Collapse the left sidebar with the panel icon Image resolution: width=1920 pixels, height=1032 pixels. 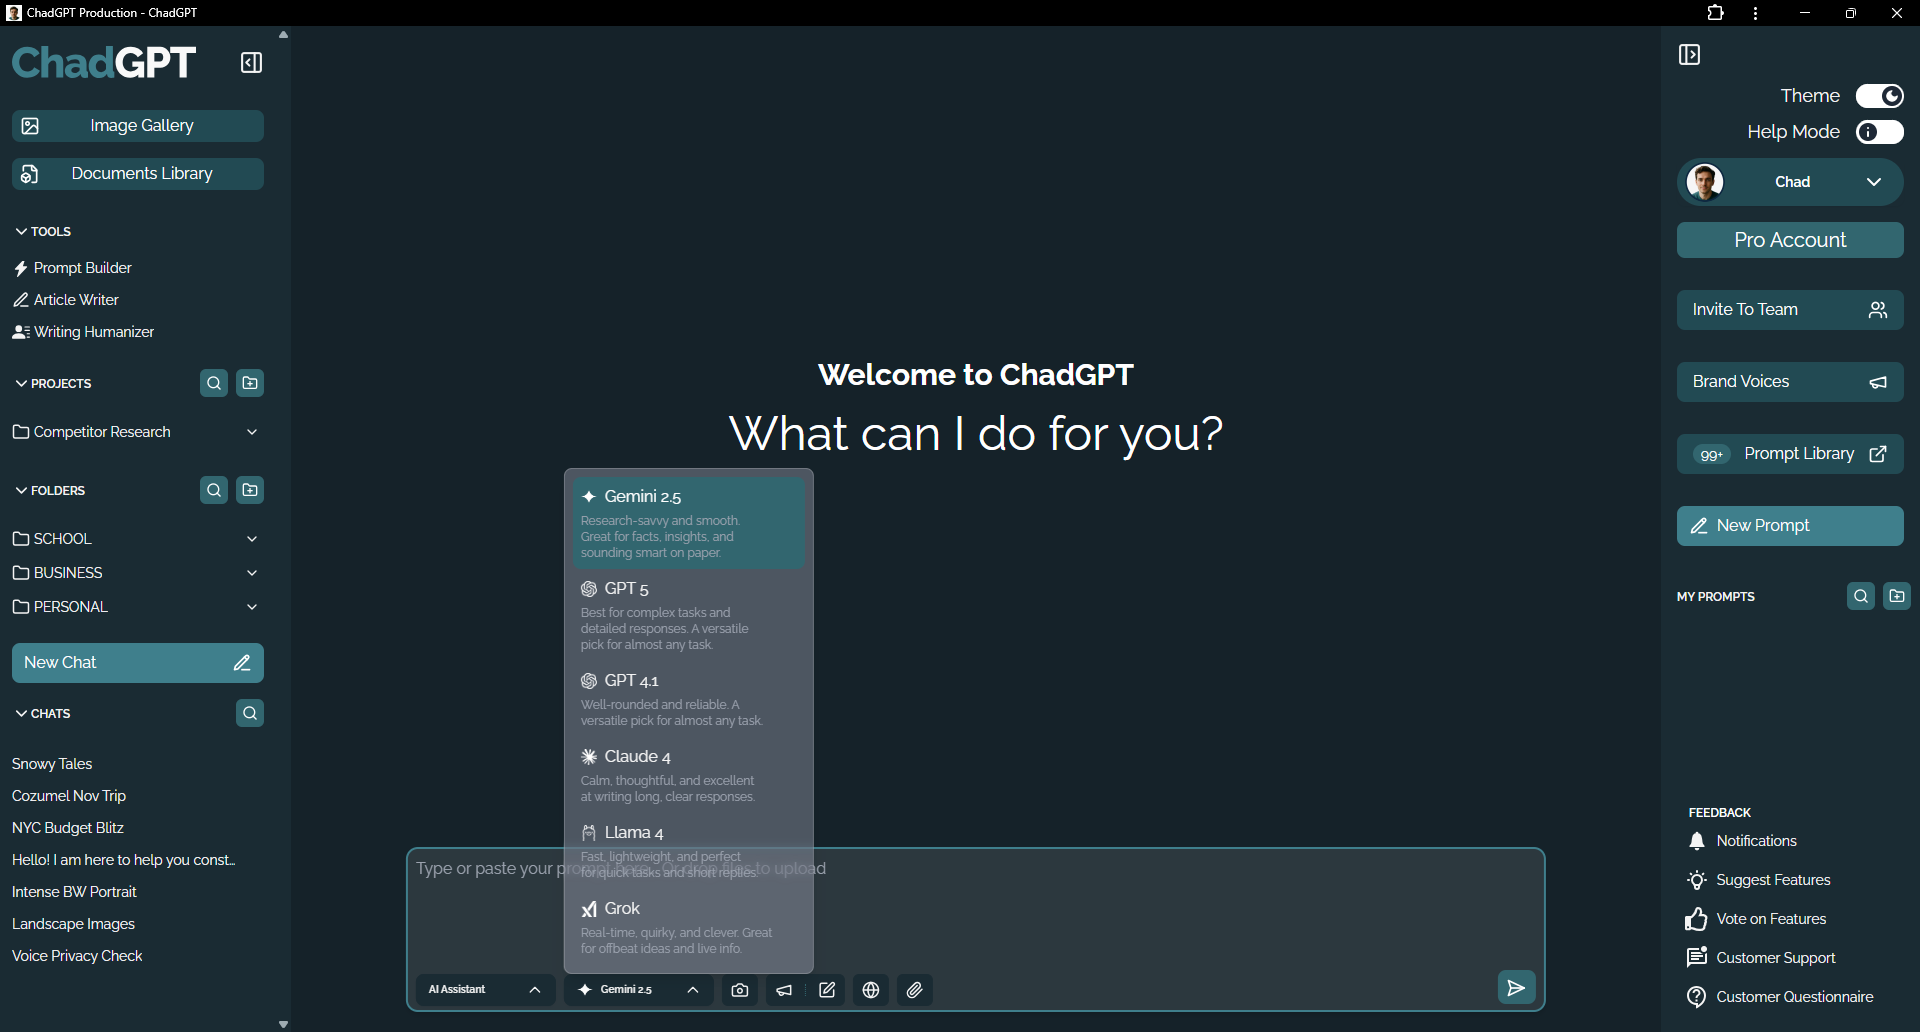coord(250,62)
